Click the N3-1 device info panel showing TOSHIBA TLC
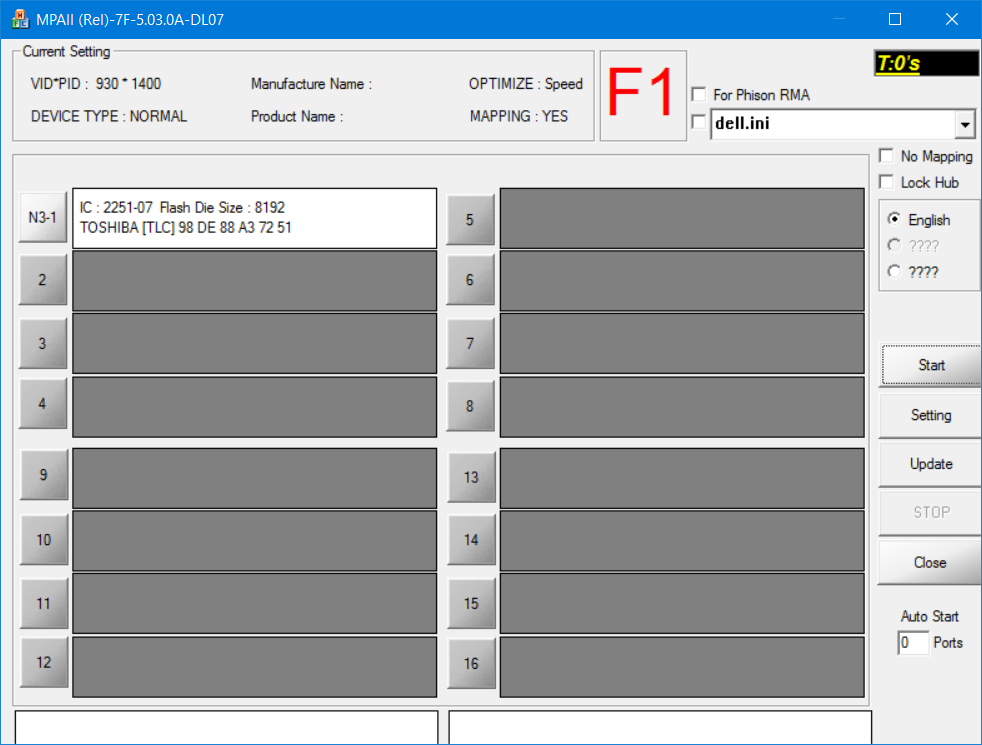 pyautogui.click(x=254, y=218)
